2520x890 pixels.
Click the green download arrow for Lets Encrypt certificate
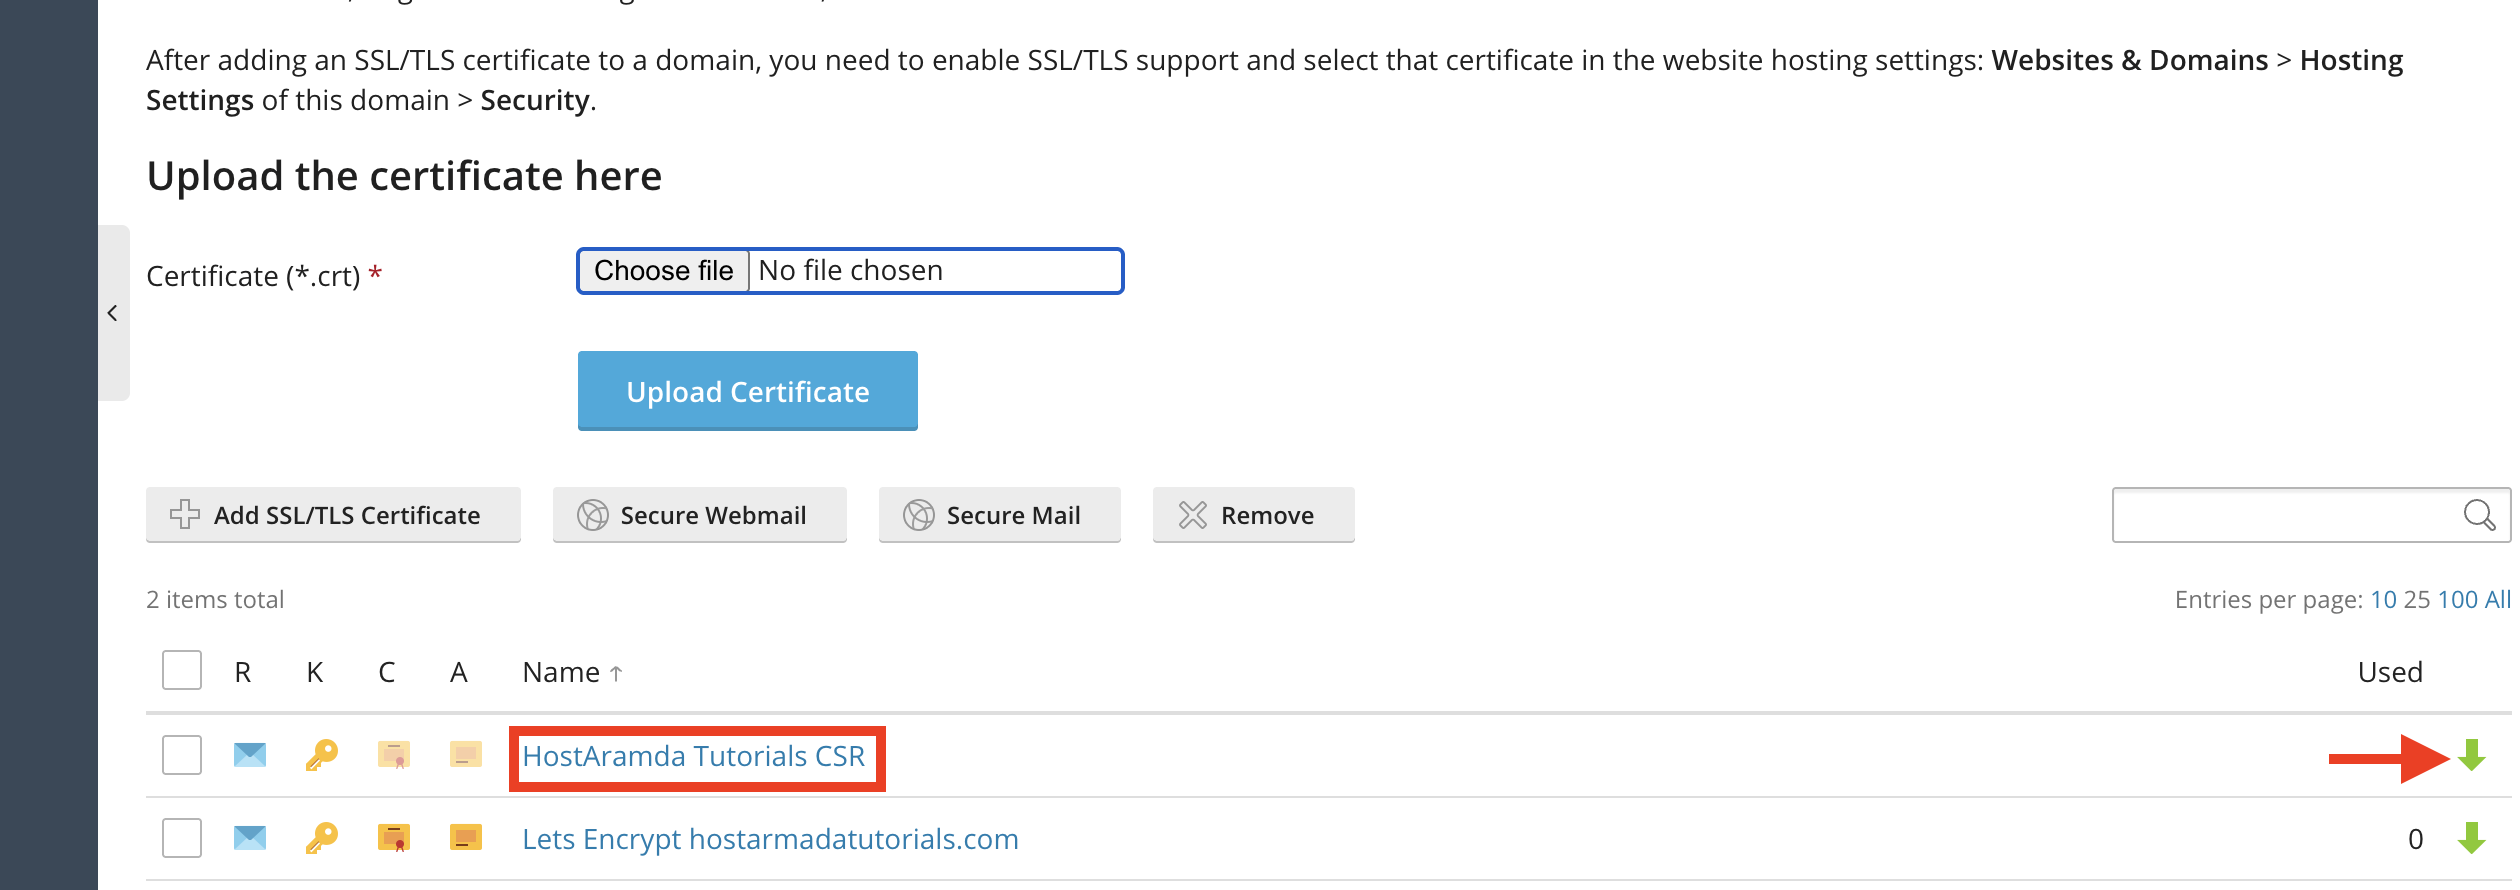pyautogui.click(x=2471, y=839)
